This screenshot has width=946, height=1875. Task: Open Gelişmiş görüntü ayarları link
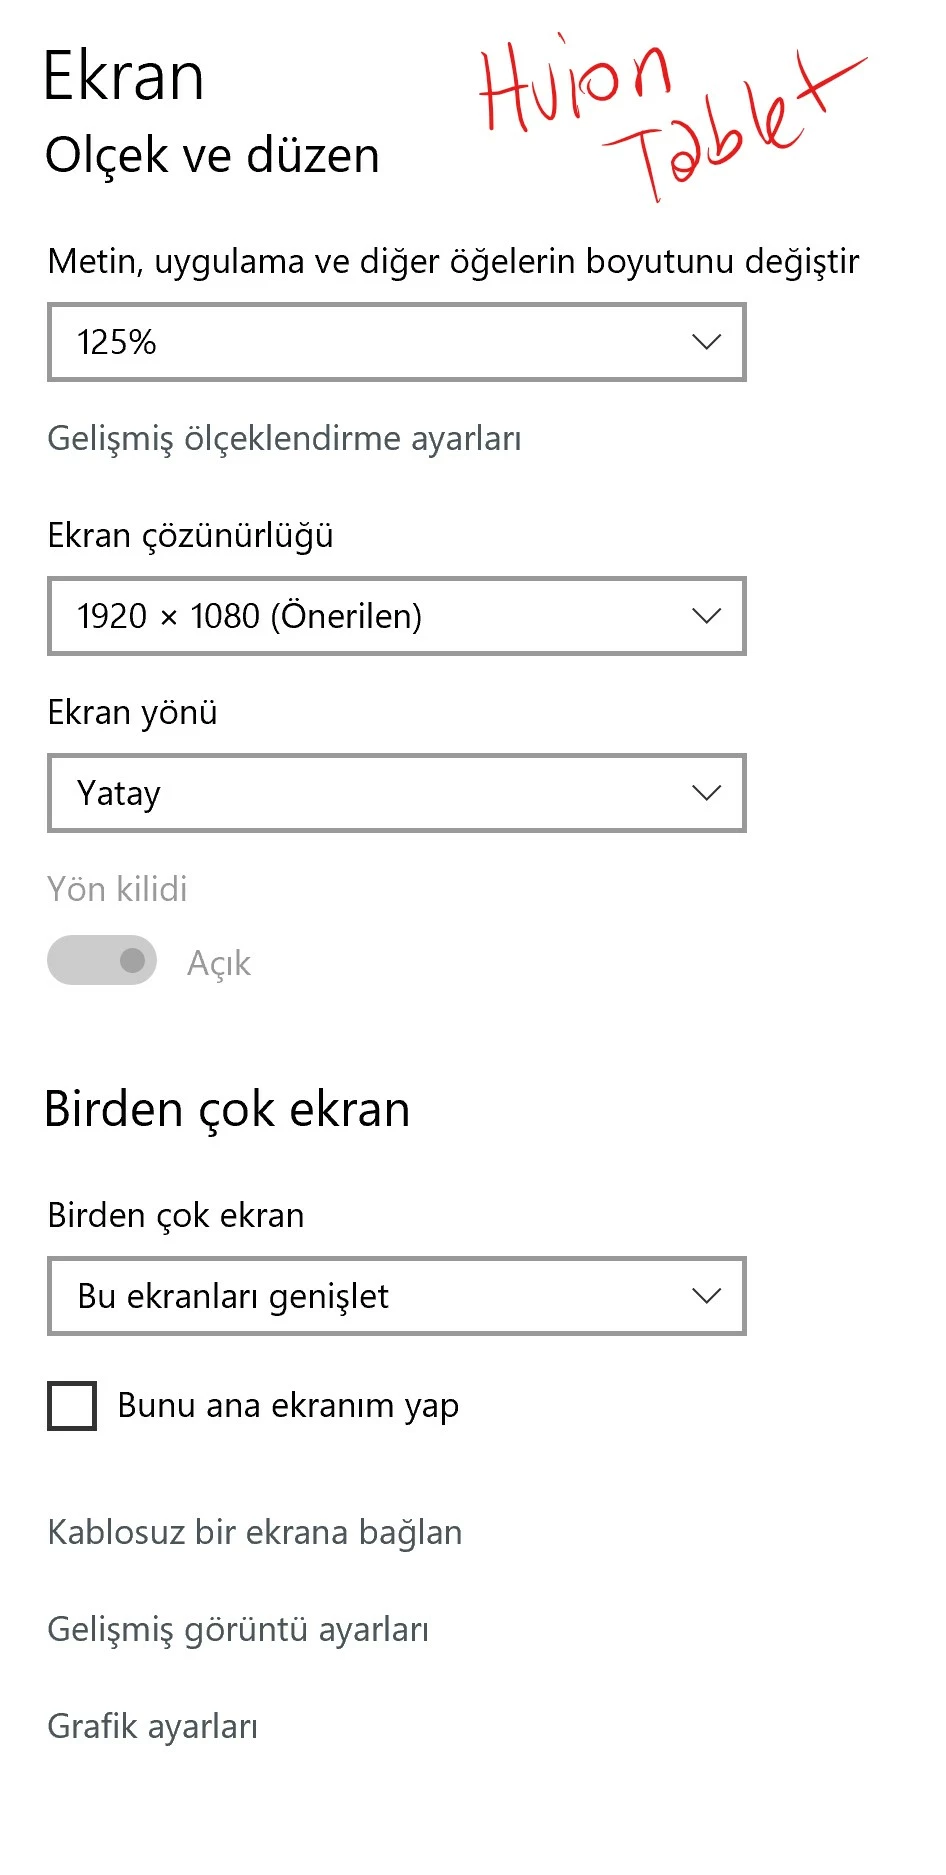point(238,1629)
